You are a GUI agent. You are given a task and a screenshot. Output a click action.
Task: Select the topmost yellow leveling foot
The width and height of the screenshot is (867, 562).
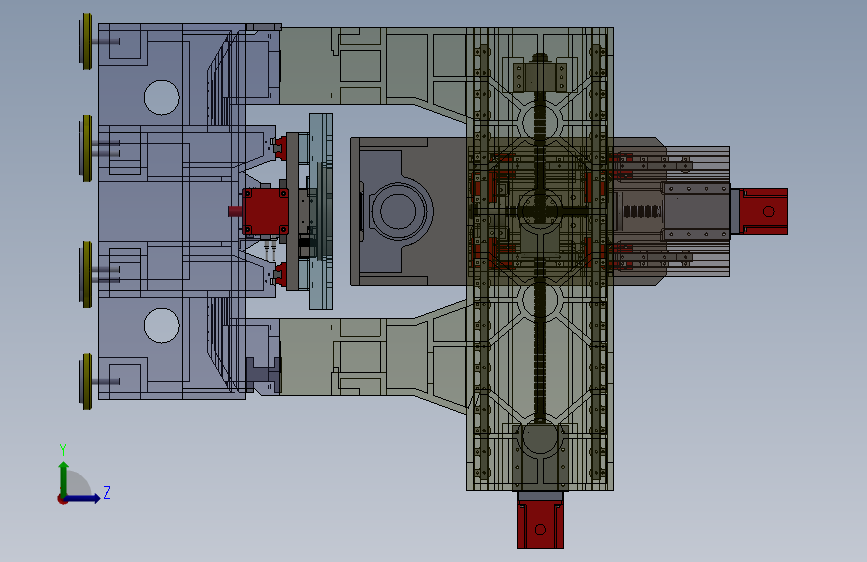pos(87,41)
